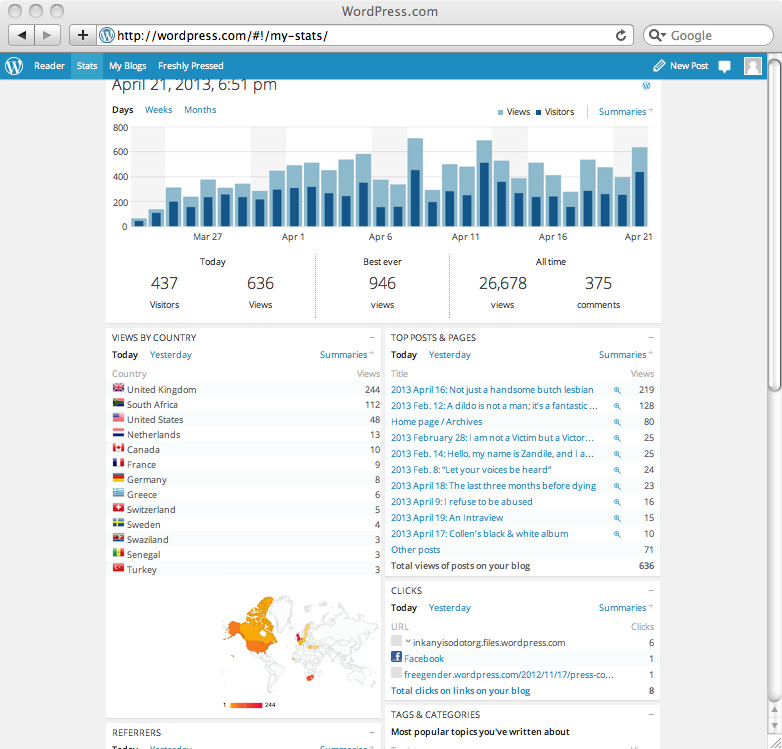
Task: Collapse the Top Posts & Pages panel
Action: (x=650, y=338)
